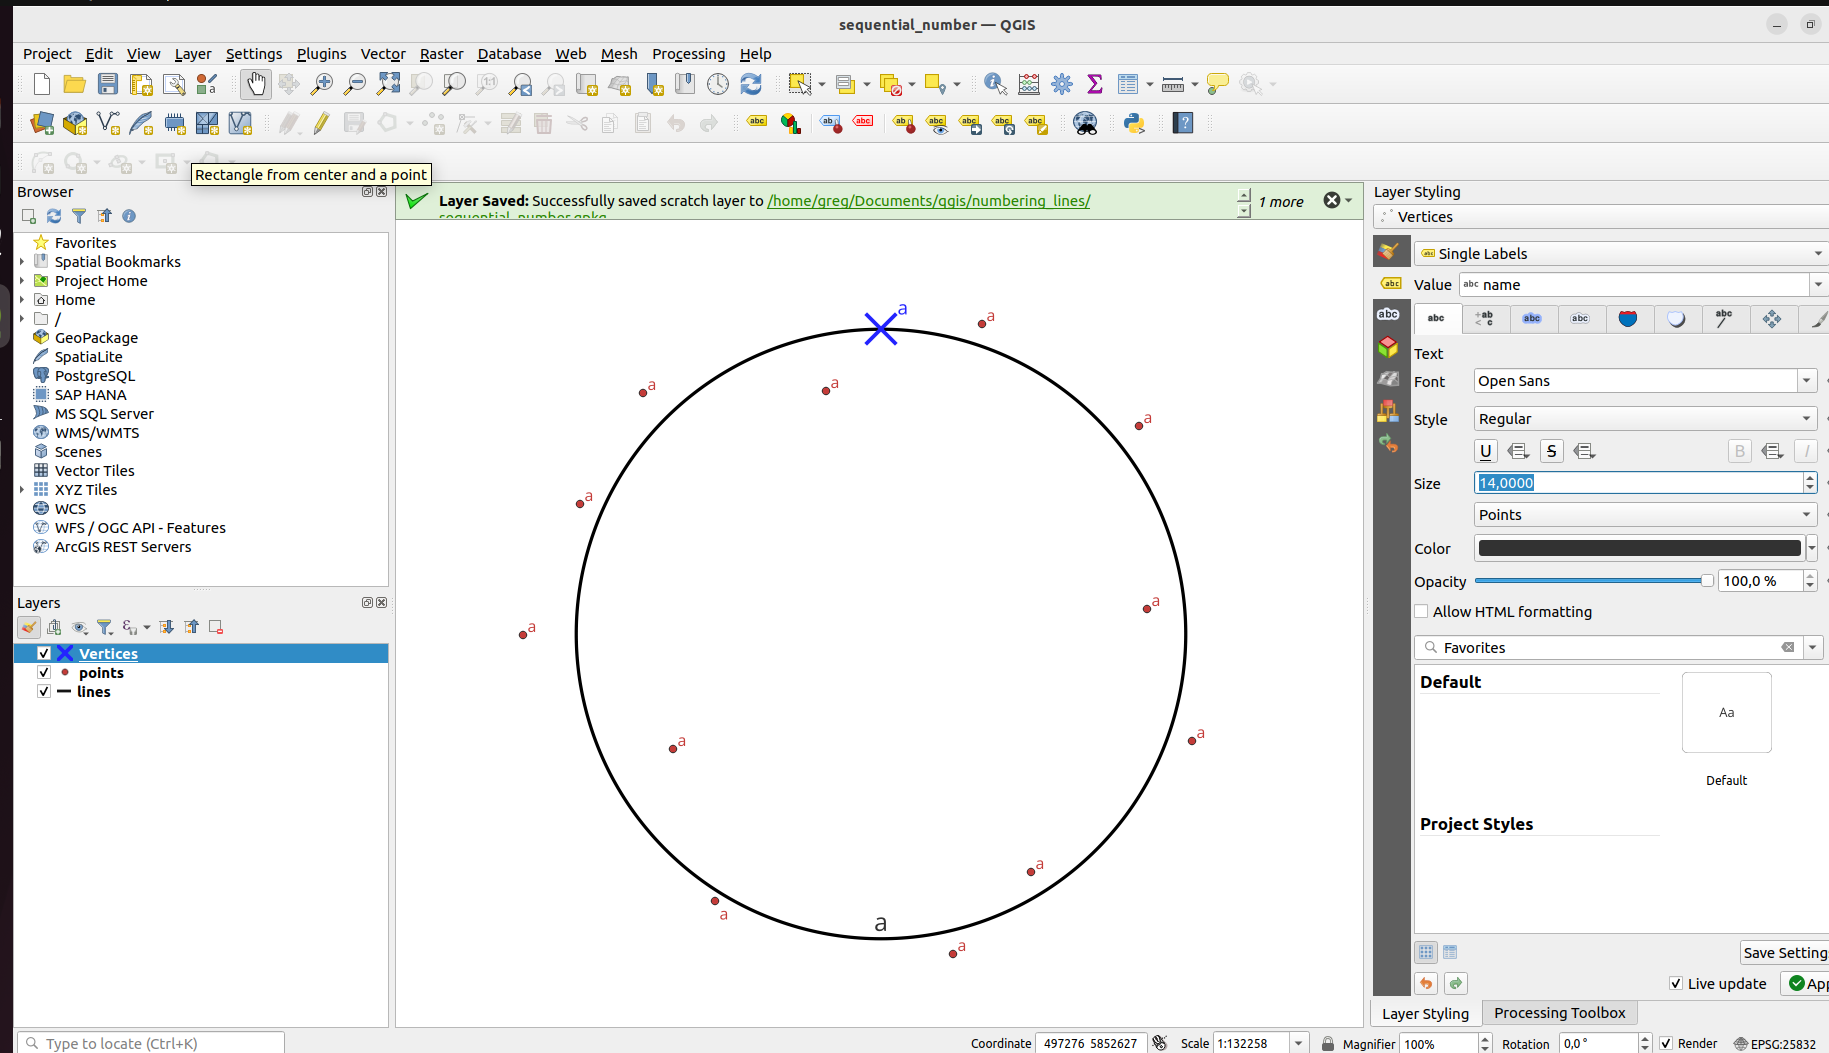Expand the Spatial Bookmarks tree item
The image size is (1829, 1053).
[22, 262]
